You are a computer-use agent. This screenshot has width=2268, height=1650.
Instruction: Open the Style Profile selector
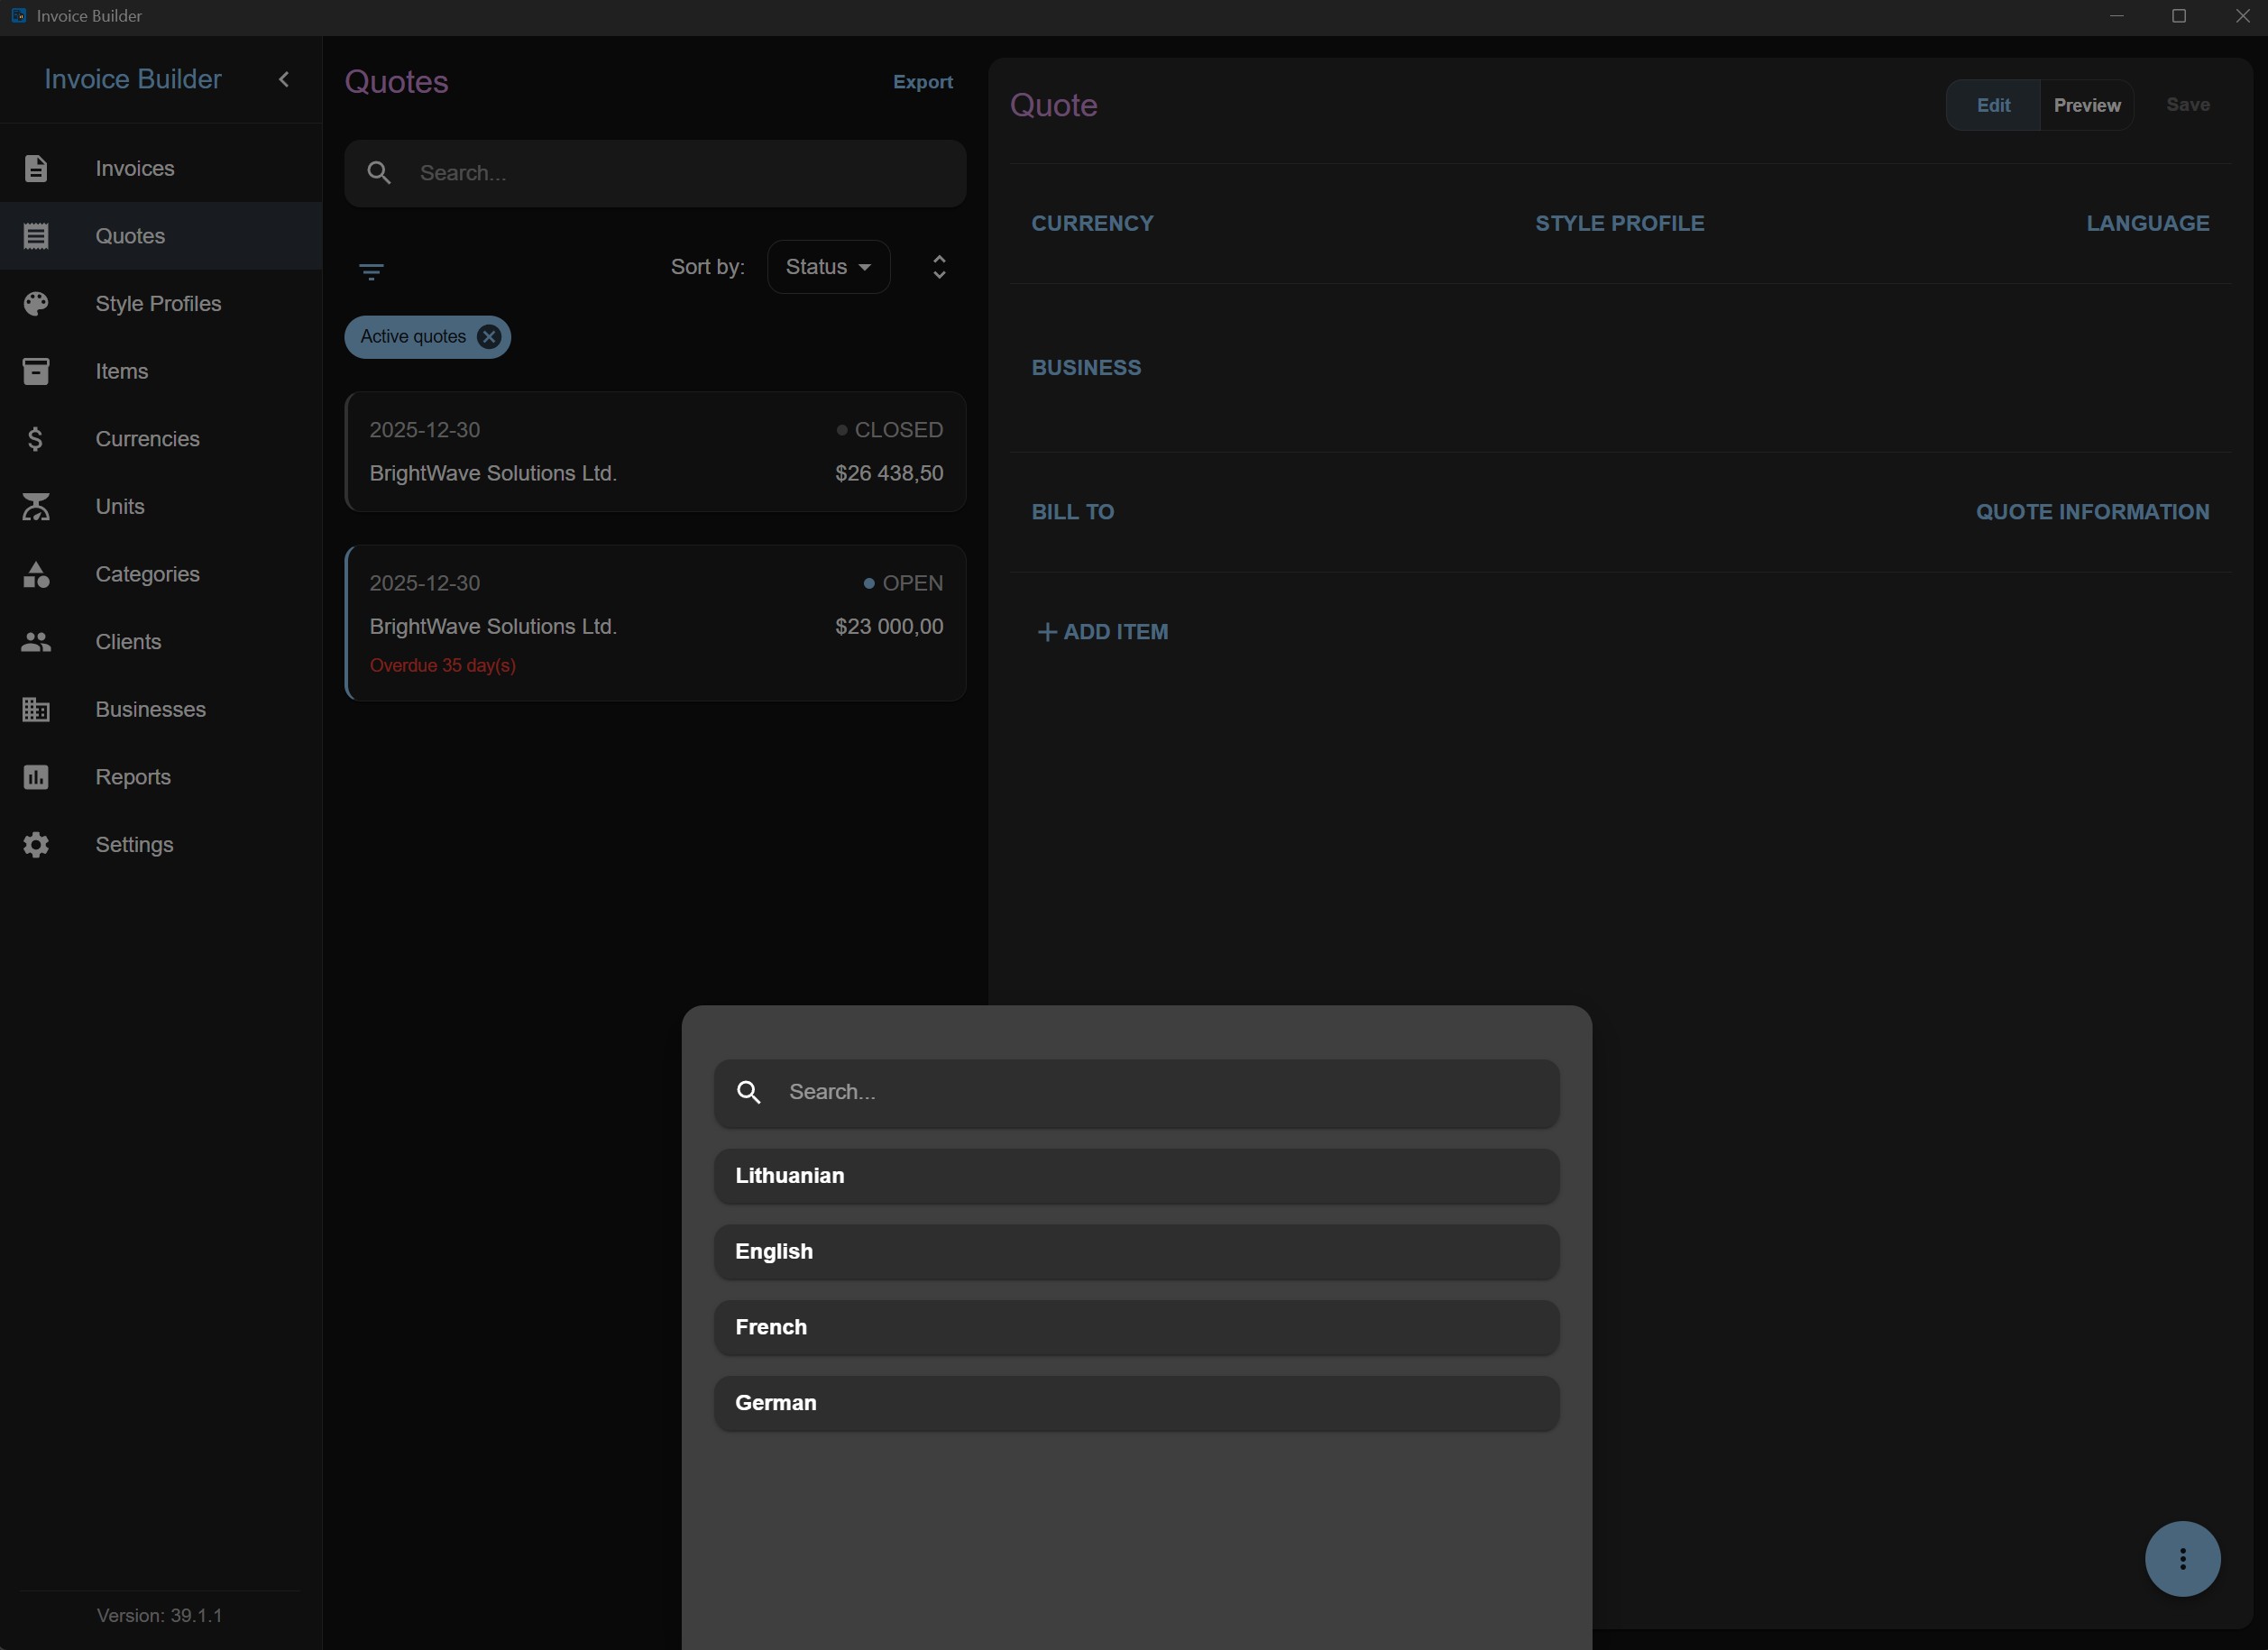point(1619,223)
